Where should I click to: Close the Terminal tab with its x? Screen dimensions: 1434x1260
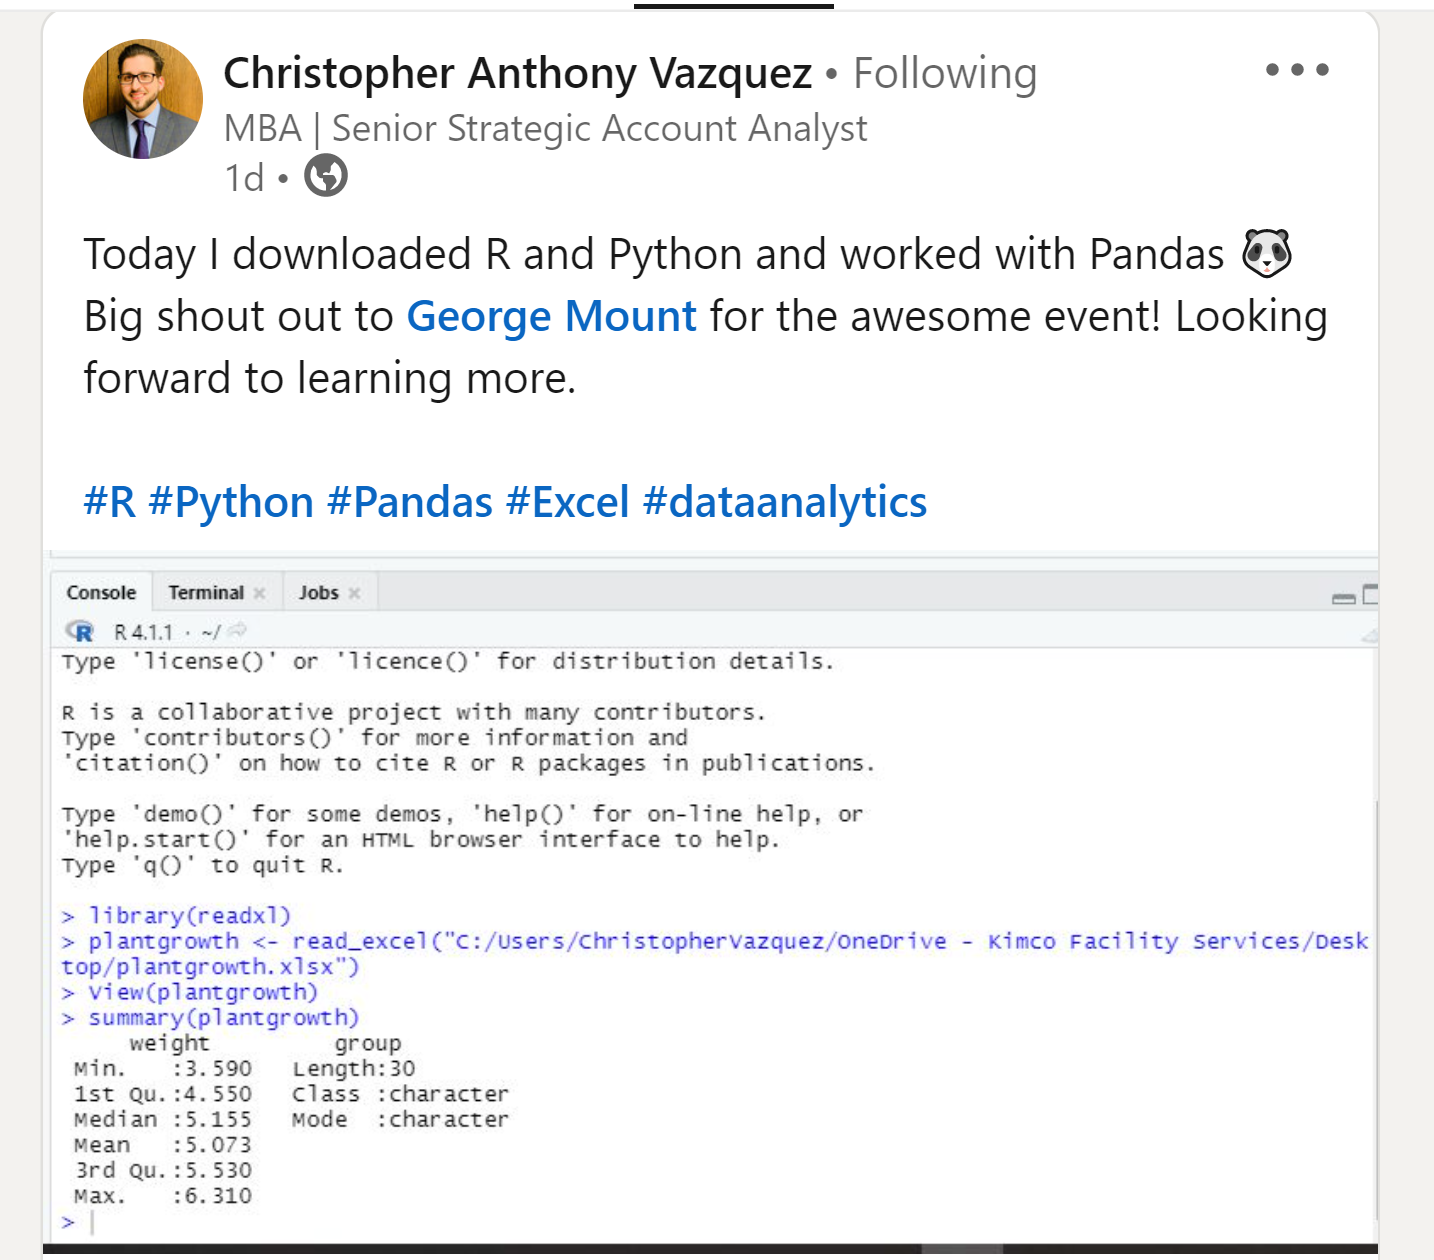tap(260, 593)
